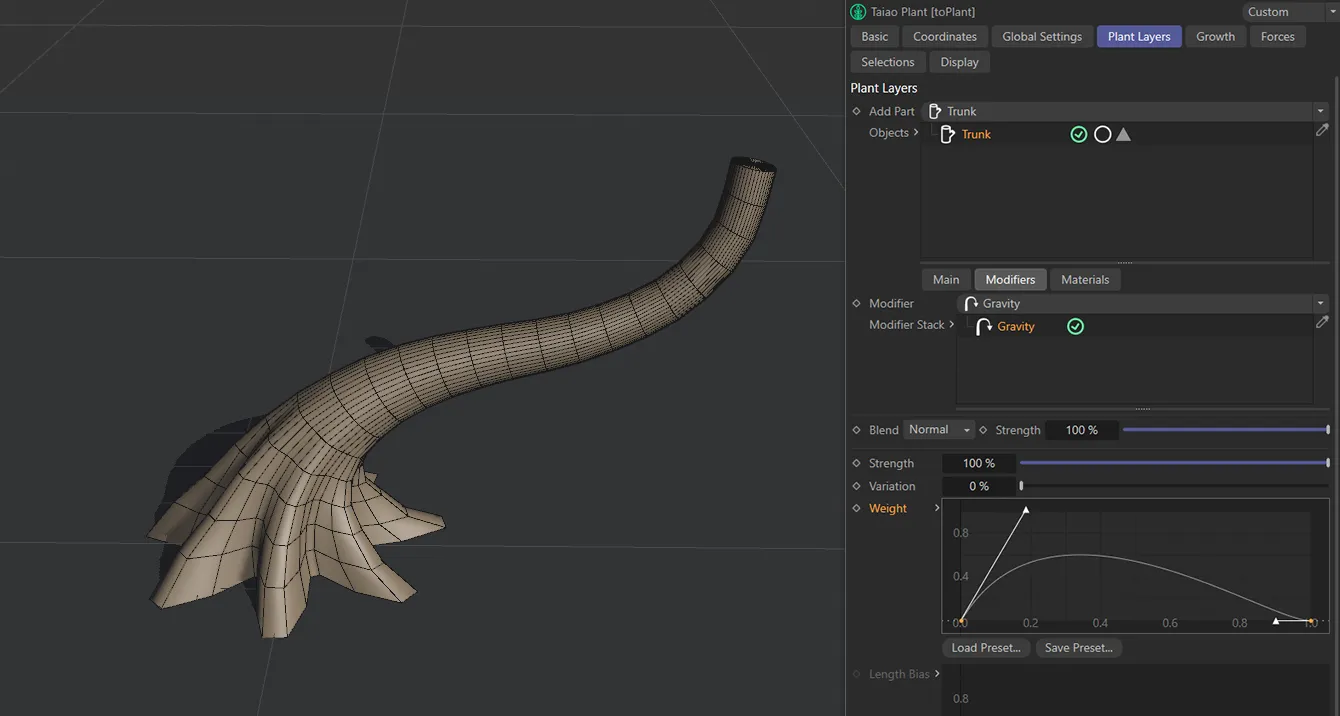
Task: Switch to the Growth tab
Action: point(1215,36)
